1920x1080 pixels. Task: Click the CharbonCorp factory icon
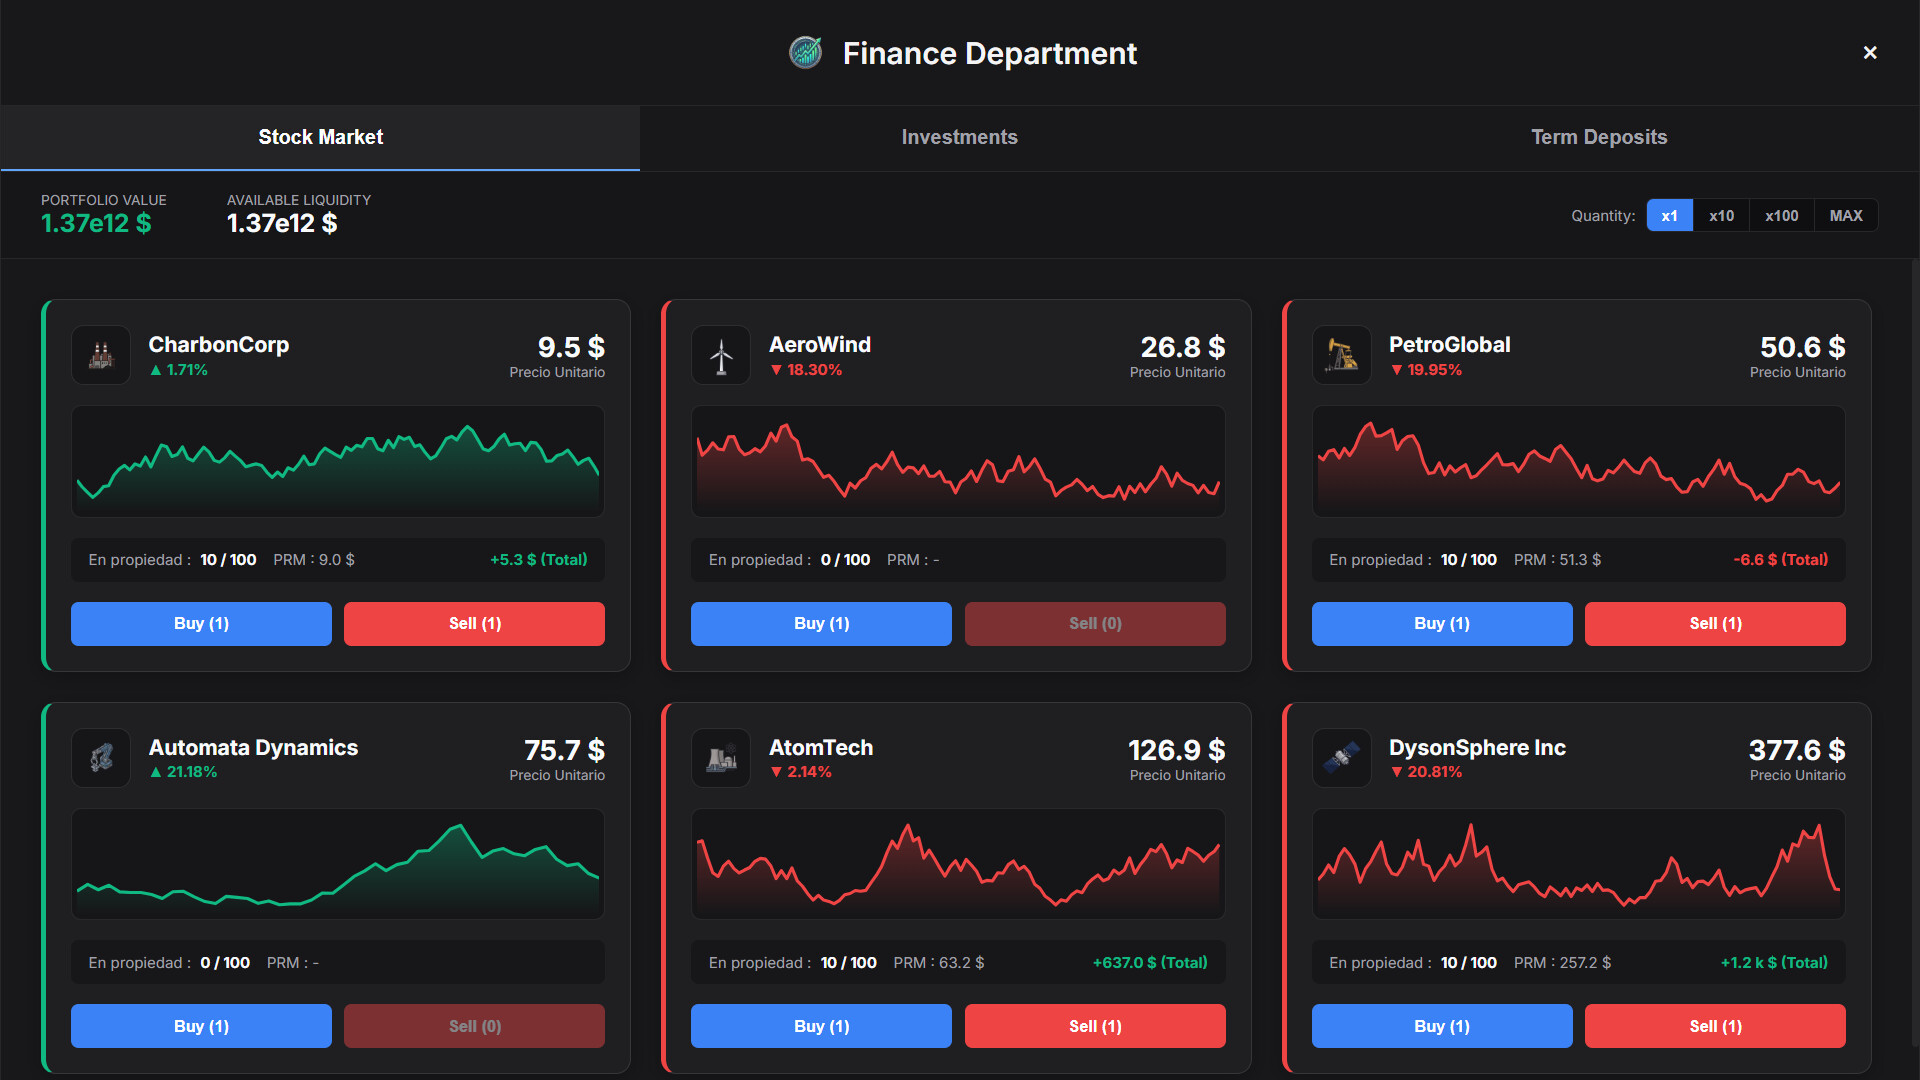[101, 355]
